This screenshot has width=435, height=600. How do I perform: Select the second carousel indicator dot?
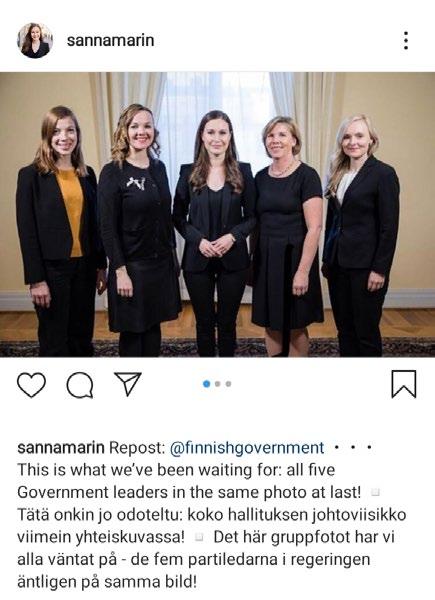[x=218, y=384]
